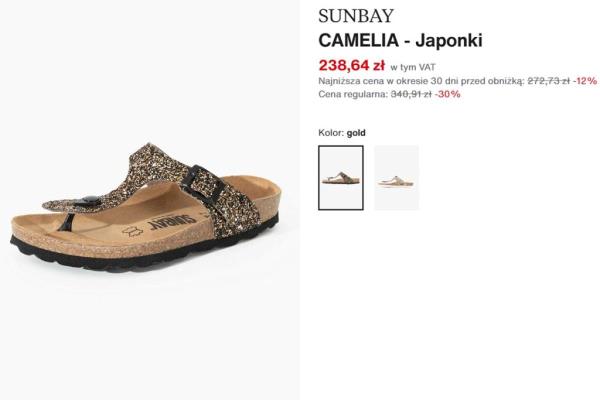600x400 pixels.
Task: Click the 'Kolor:' label
Action: 331,133
